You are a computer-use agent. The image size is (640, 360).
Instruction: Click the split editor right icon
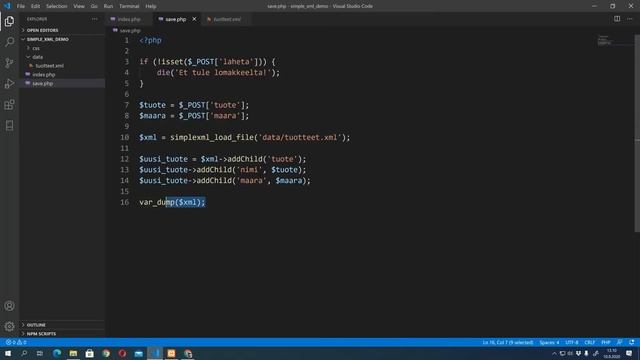617,19
